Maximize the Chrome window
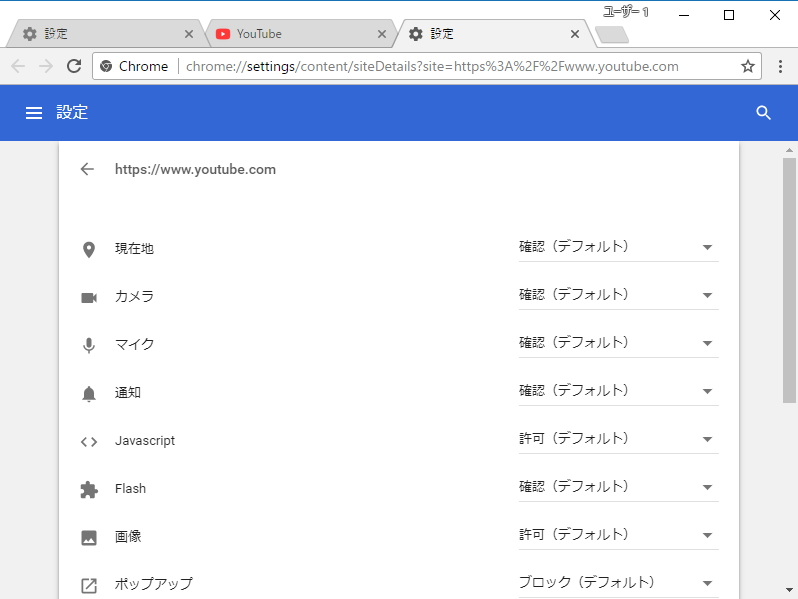This screenshot has width=798, height=599. 729,15
